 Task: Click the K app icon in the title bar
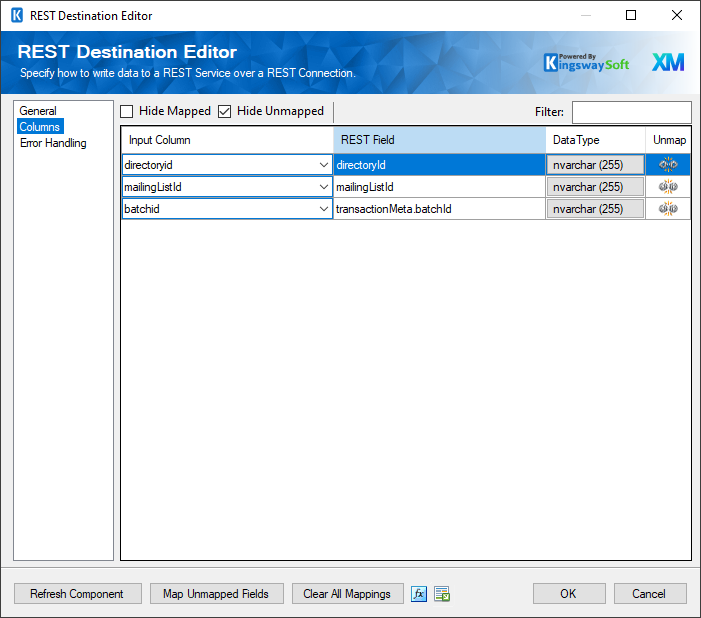(x=17, y=15)
